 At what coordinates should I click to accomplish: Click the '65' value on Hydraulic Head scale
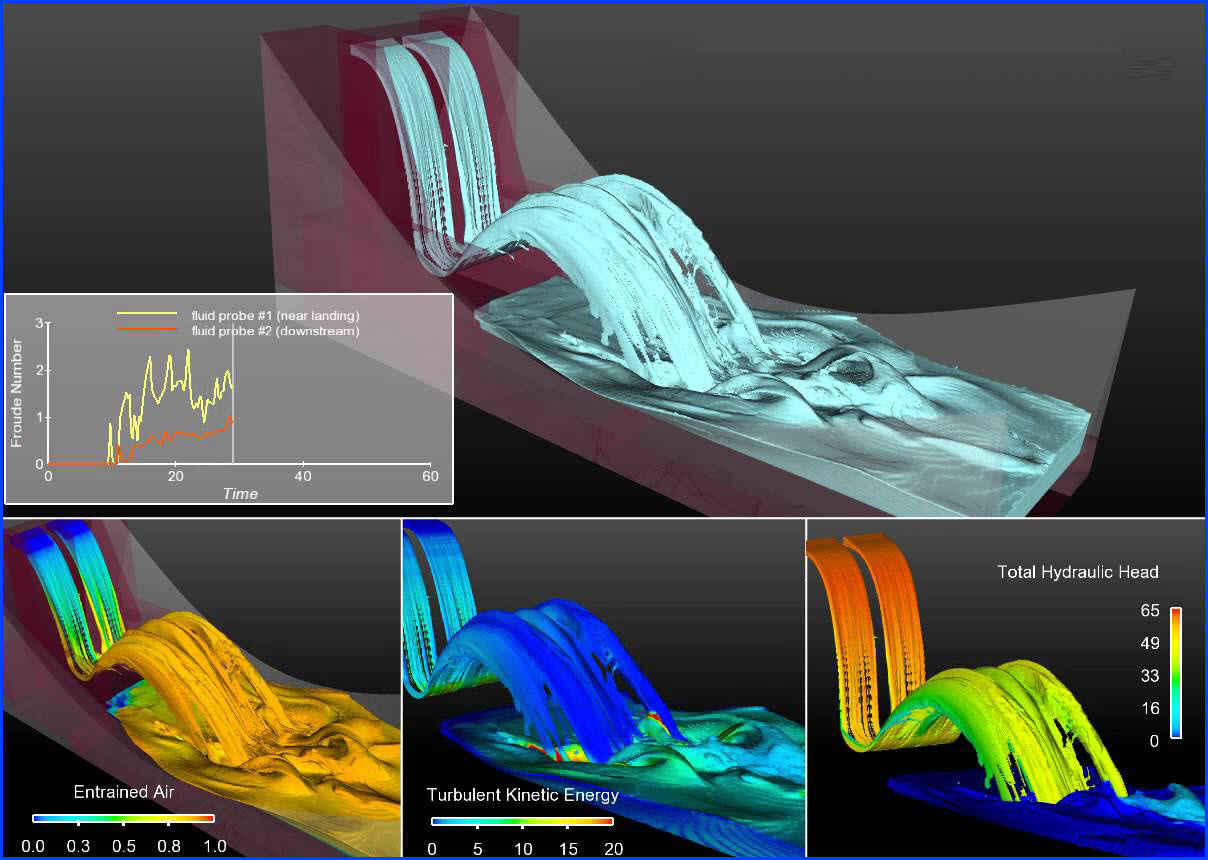1150,610
